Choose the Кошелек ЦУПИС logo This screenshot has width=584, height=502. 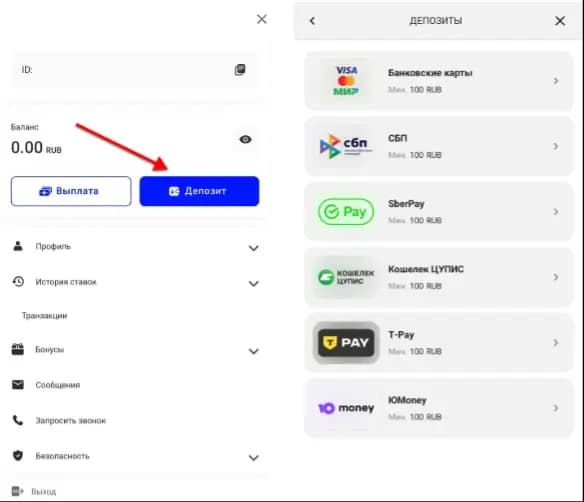(x=346, y=277)
